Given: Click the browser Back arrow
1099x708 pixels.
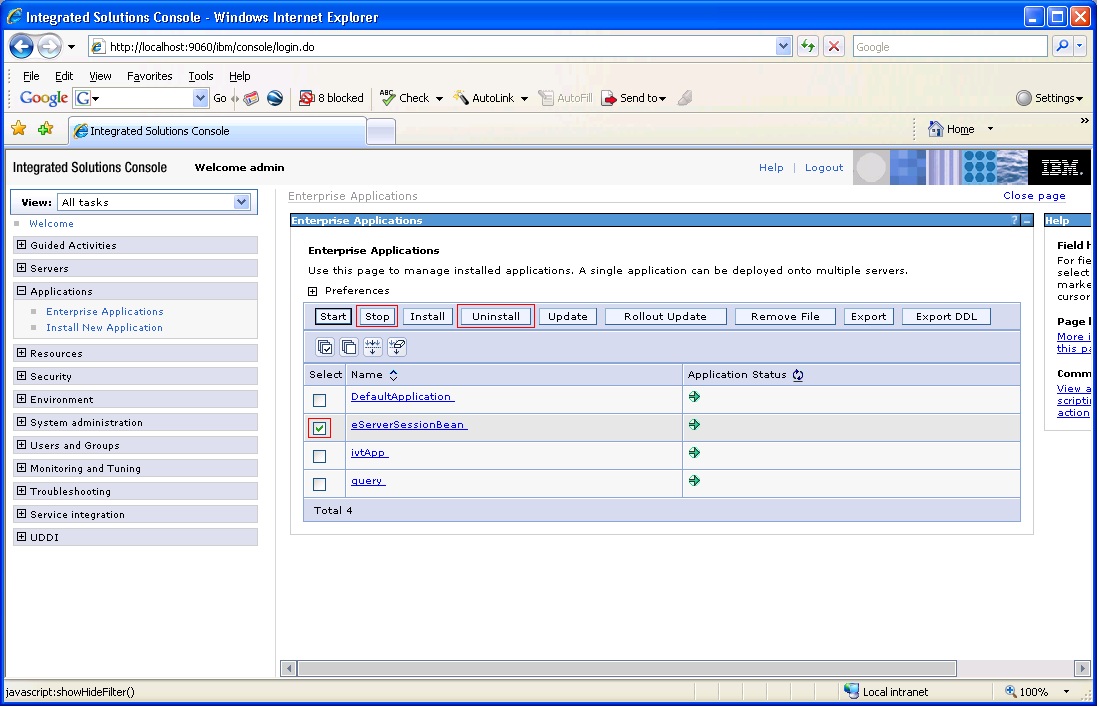Looking at the screenshot, I should pyautogui.click(x=21, y=46).
